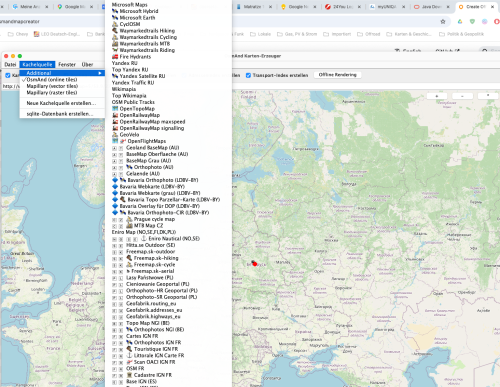The height and width of the screenshot is (387, 500).
Task: Click the red marker on the map
Action: coord(255,264)
